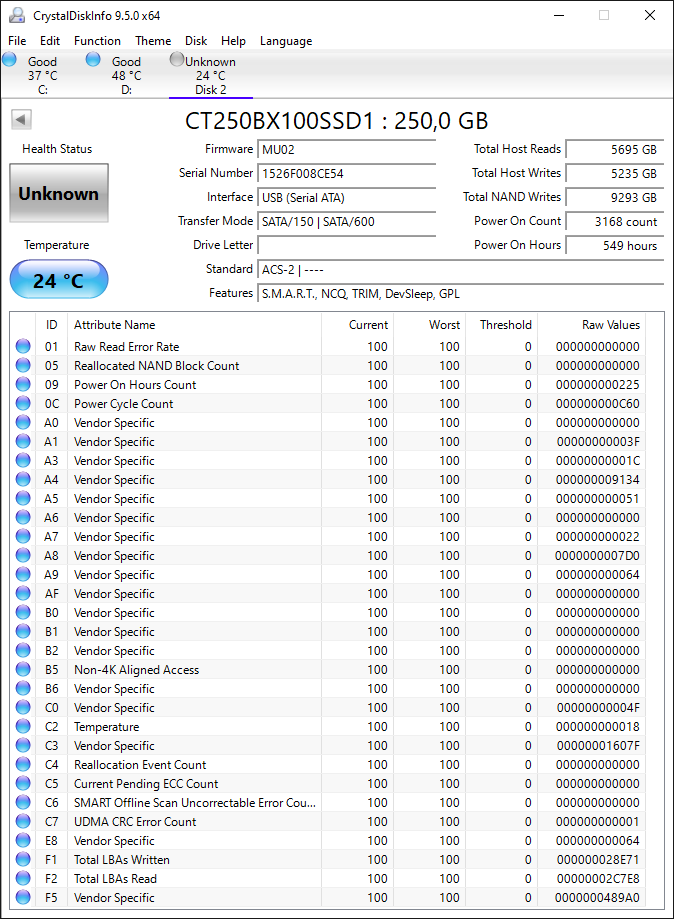Click raw value 000000000C60

pyautogui.click(x=598, y=403)
